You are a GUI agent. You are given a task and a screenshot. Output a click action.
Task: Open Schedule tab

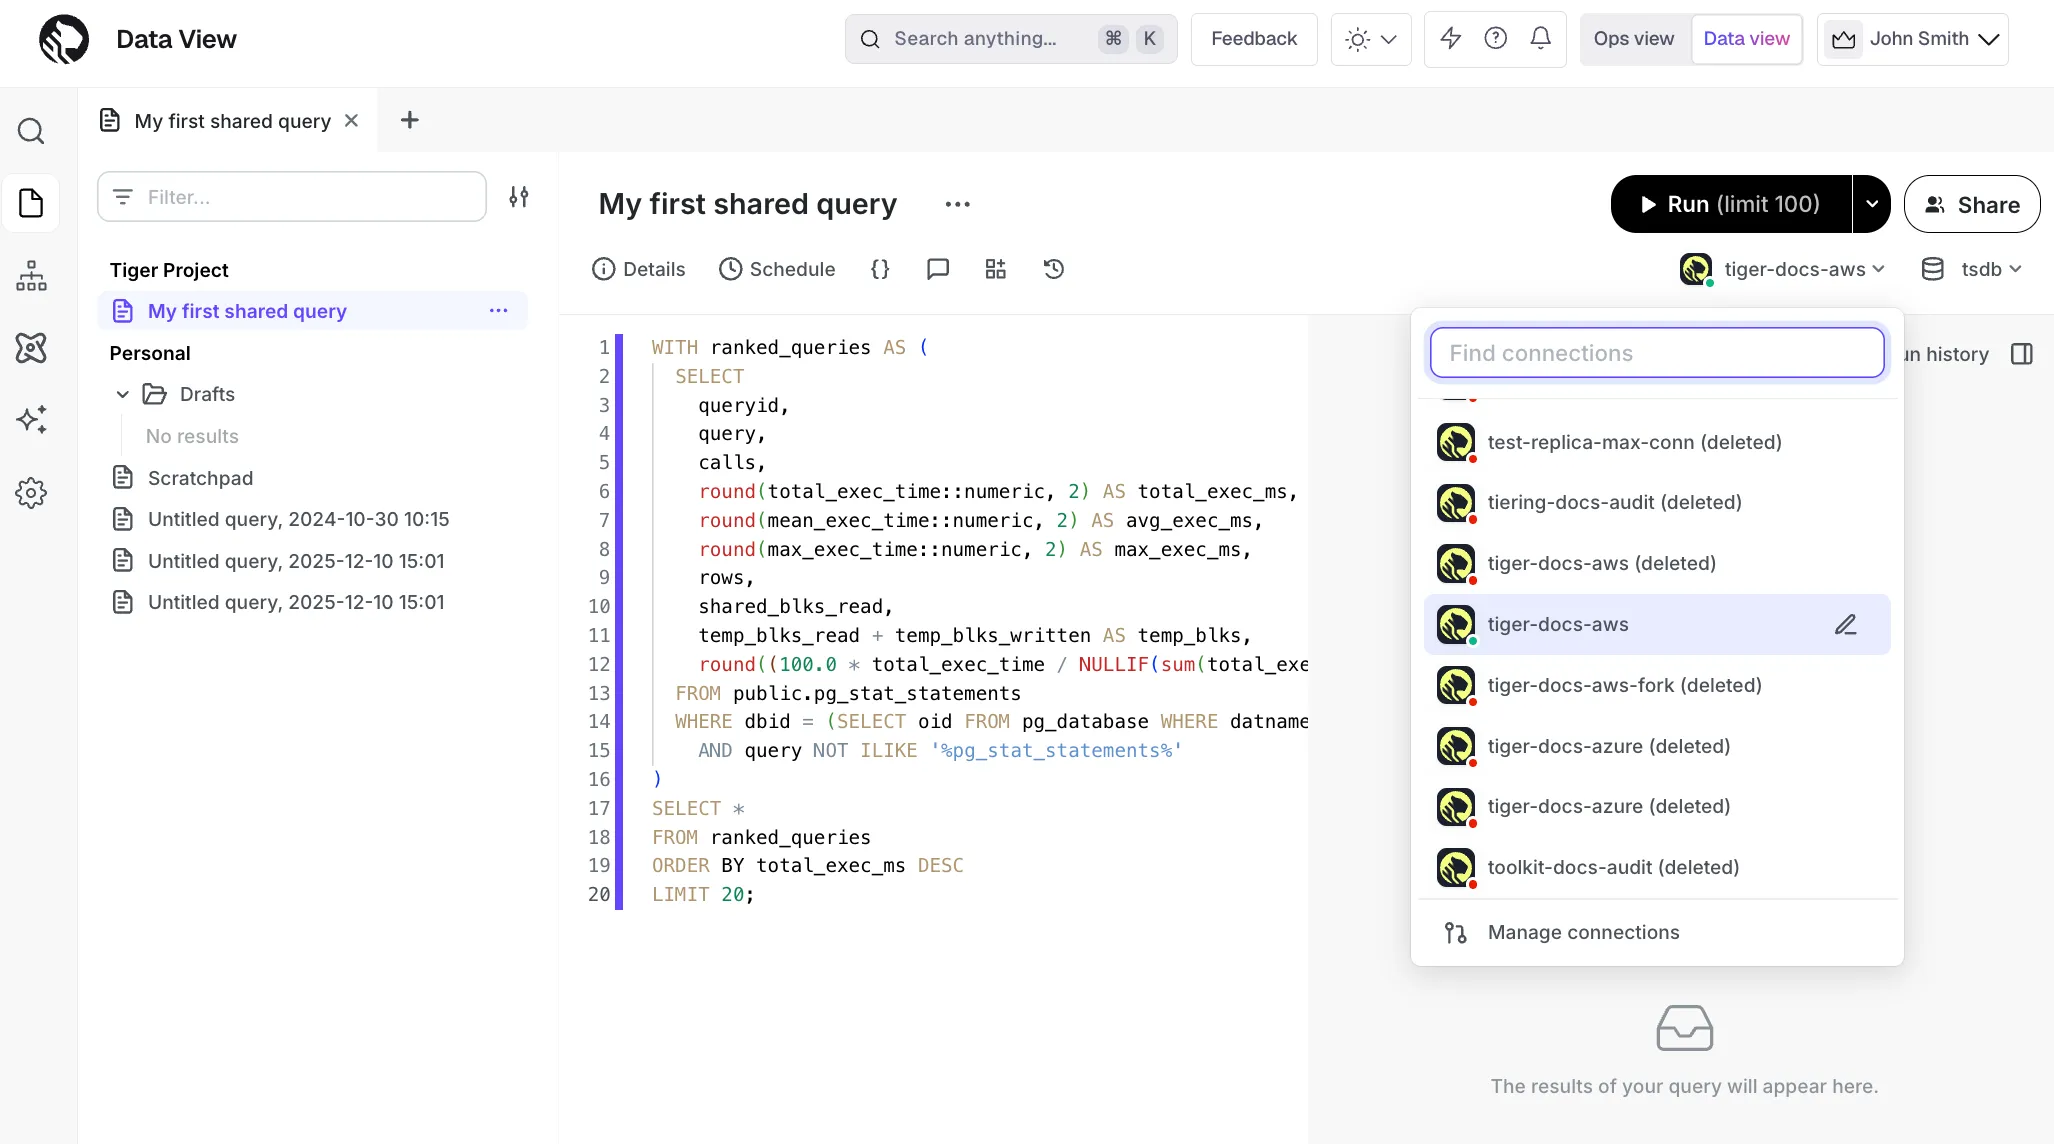click(x=777, y=269)
